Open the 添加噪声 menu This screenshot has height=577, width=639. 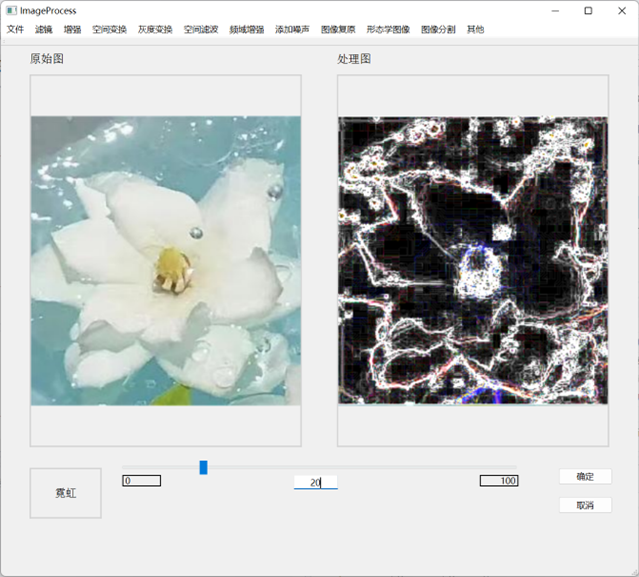[x=292, y=30]
